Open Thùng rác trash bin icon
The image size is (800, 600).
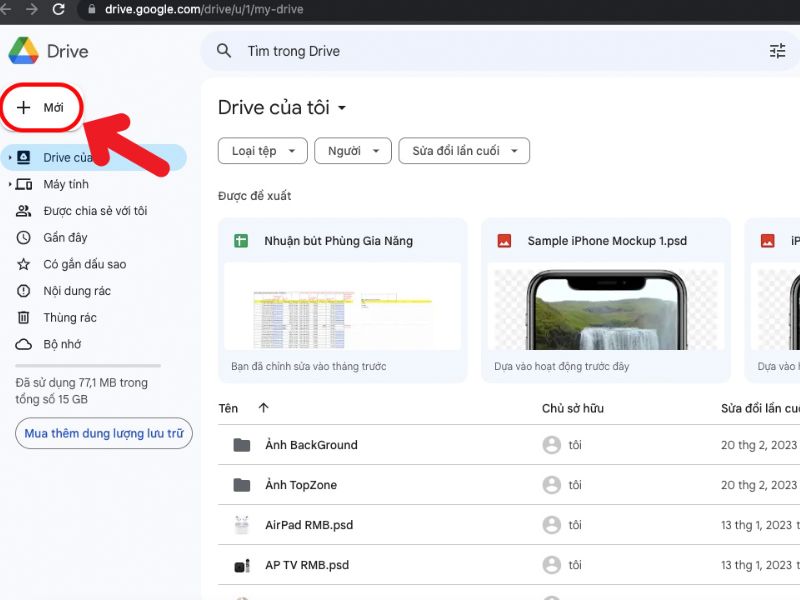(23, 317)
